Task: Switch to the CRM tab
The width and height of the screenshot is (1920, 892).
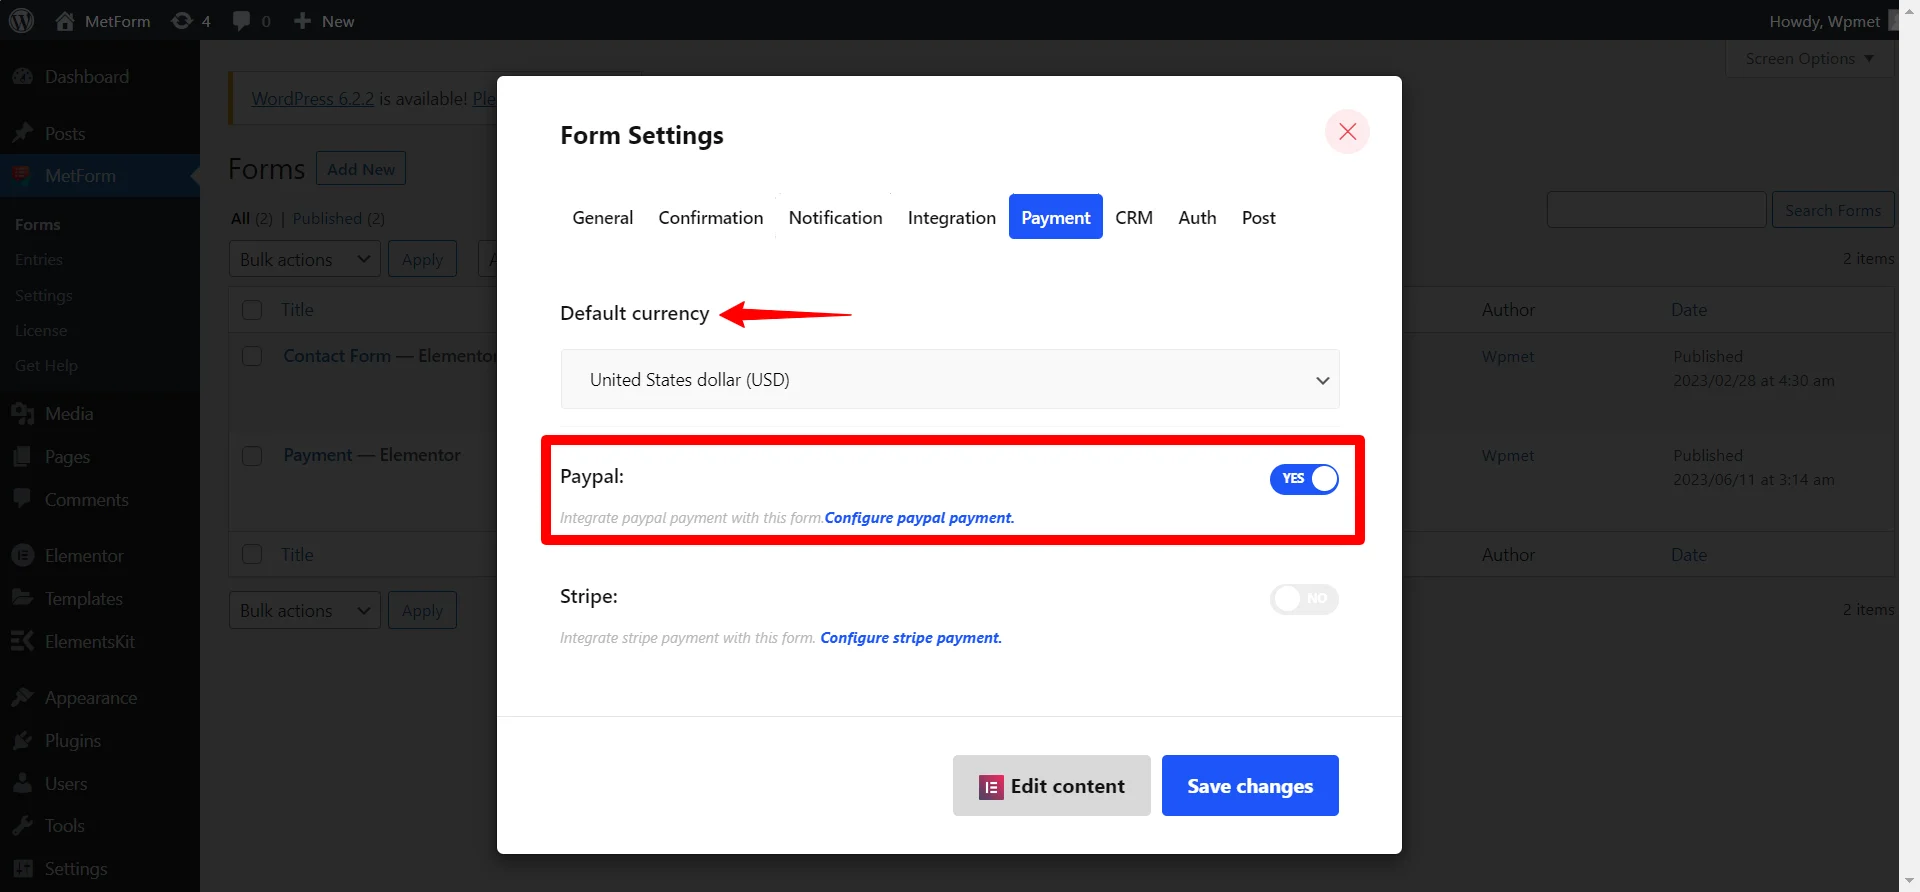Action: point(1134,217)
